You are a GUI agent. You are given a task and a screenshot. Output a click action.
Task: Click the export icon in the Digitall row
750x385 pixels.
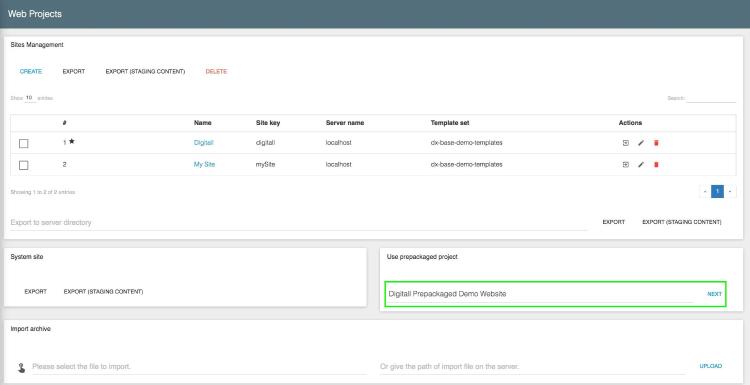tap(625, 143)
